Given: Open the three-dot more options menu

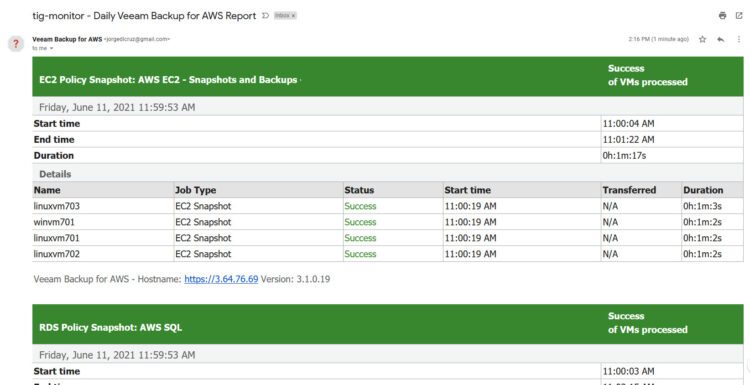Looking at the screenshot, I should [x=739, y=39].
